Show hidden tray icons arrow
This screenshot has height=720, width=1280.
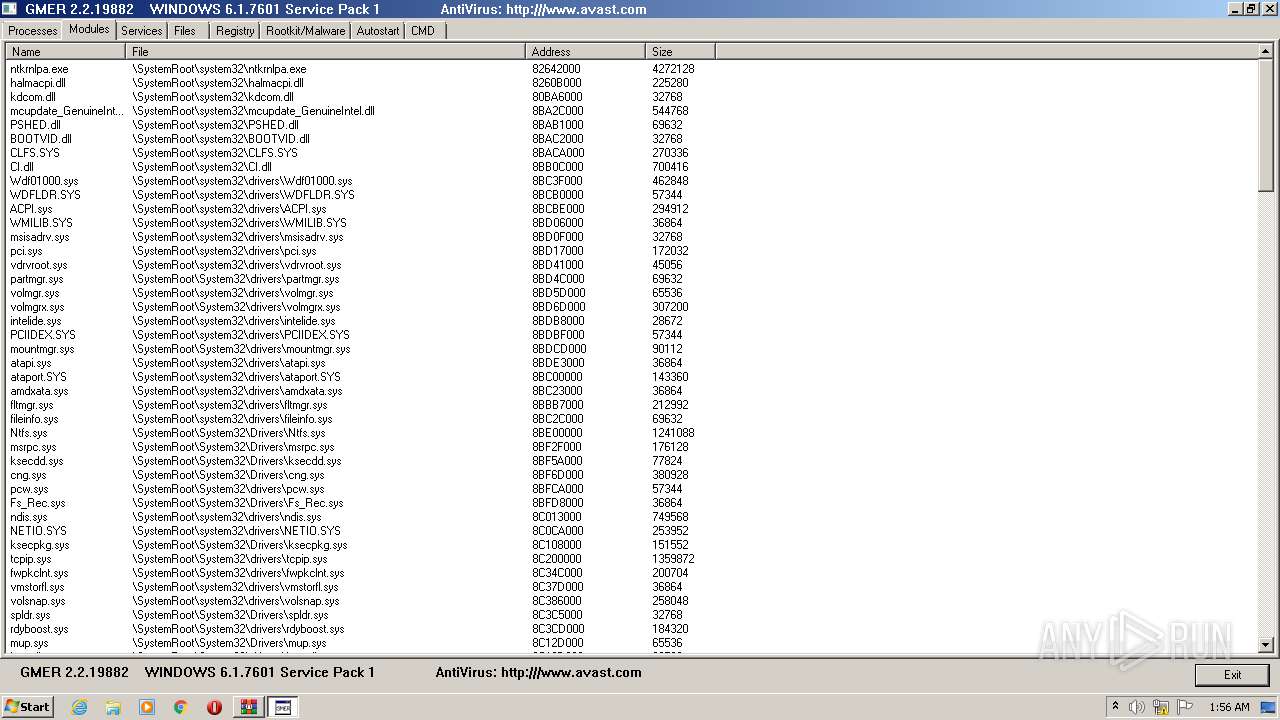pos(1116,706)
